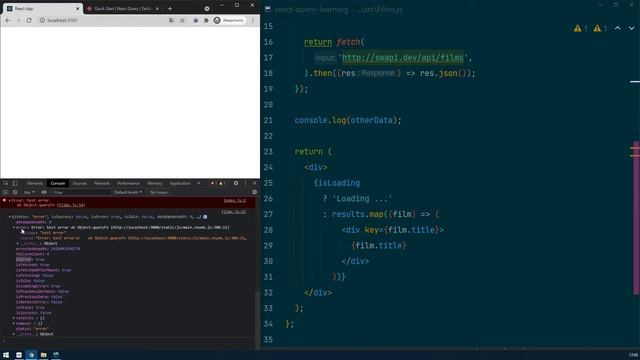The image size is (640, 360).
Task: Collapse the logged status error object
Action: point(10,217)
